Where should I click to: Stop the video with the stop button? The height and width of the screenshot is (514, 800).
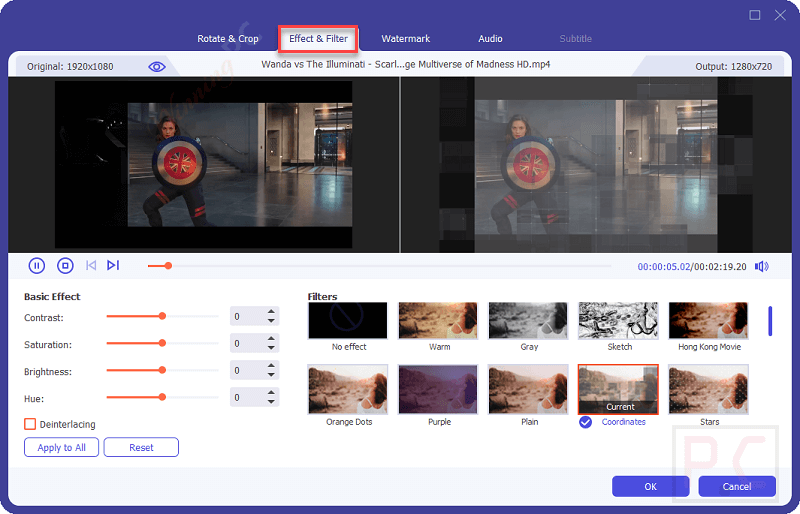pyautogui.click(x=65, y=265)
